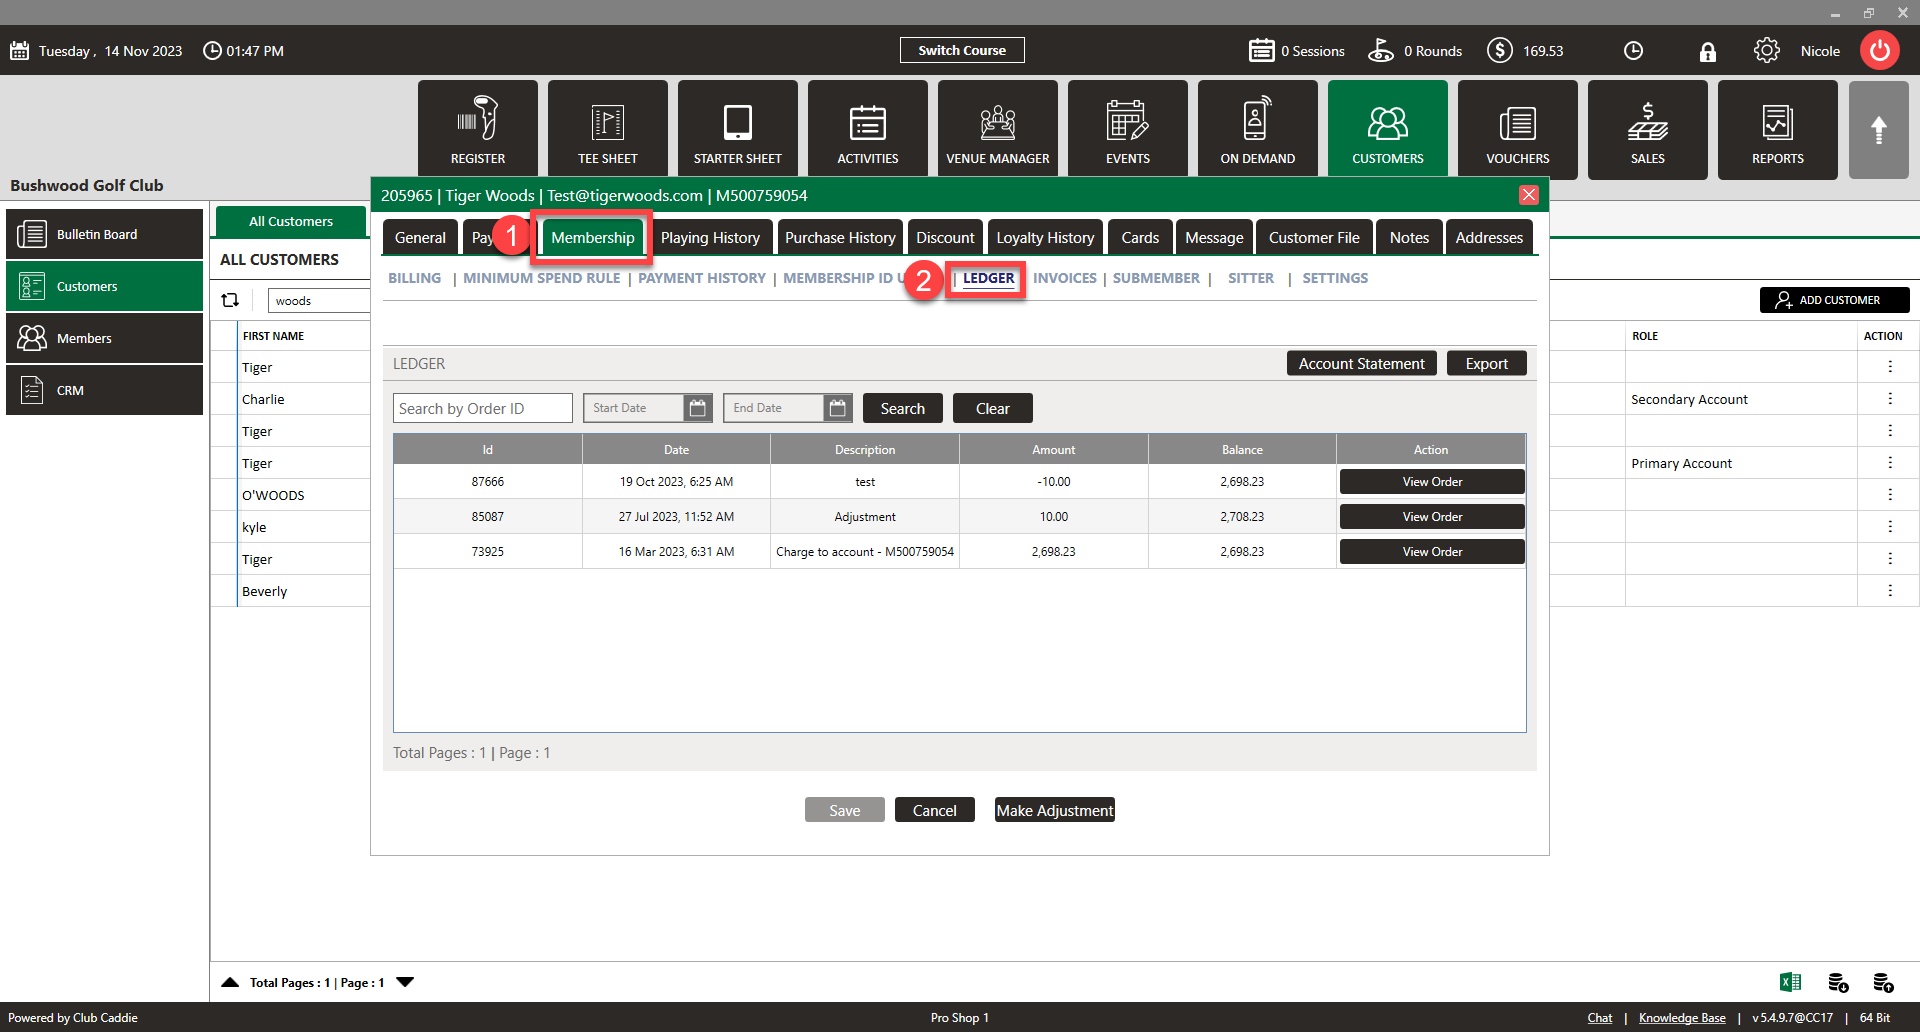
Task: Open the Knowledge Base link
Action: click(1682, 1018)
